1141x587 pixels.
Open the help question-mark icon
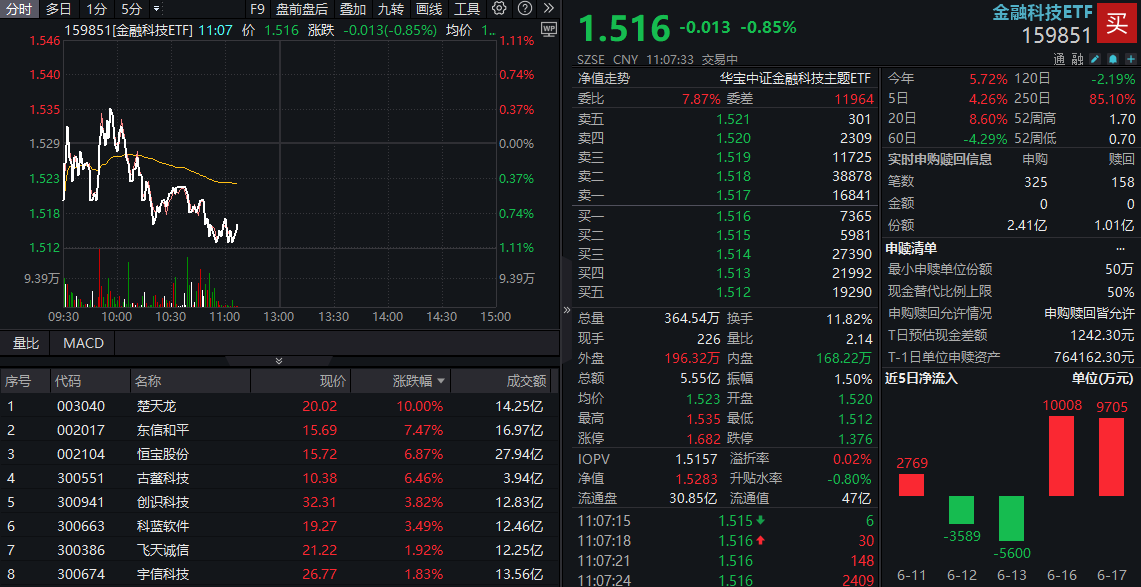tap(524, 8)
